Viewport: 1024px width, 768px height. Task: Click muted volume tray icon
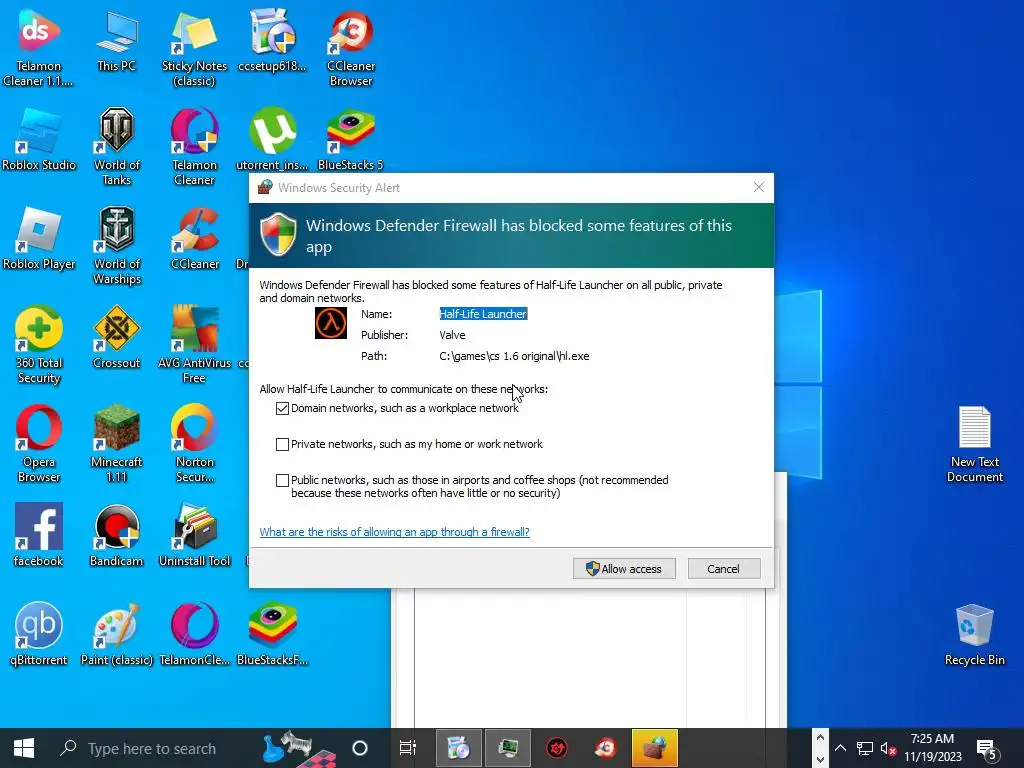[x=888, y=748]
